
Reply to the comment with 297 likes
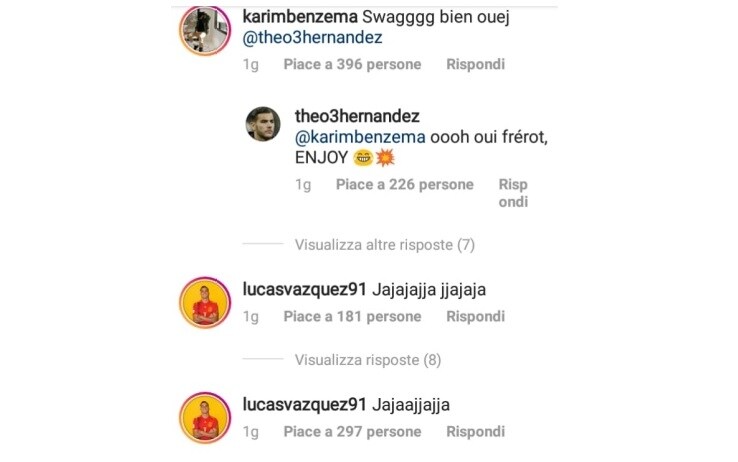click(x=475, y=432)
